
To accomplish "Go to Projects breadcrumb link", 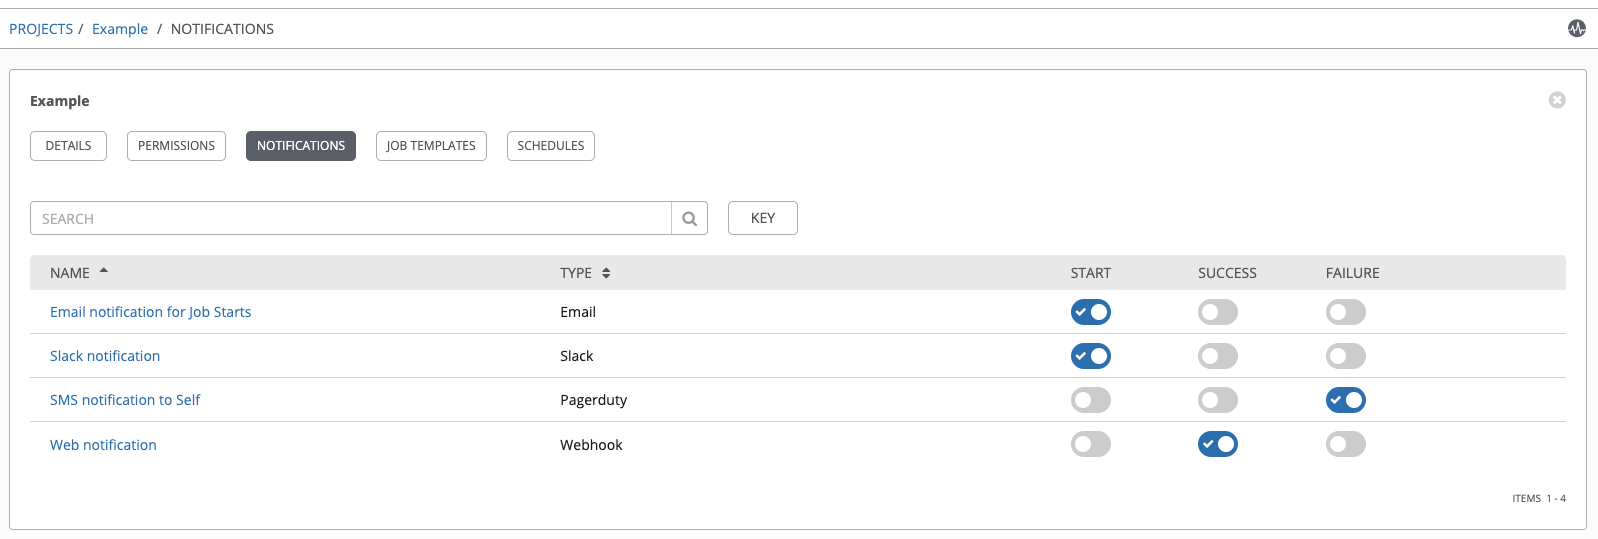I will (x=41, y=29).
